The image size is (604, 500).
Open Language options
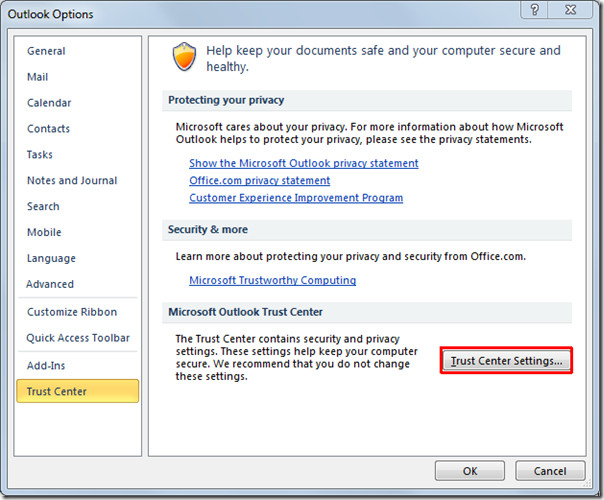click(x=51, y=258)
